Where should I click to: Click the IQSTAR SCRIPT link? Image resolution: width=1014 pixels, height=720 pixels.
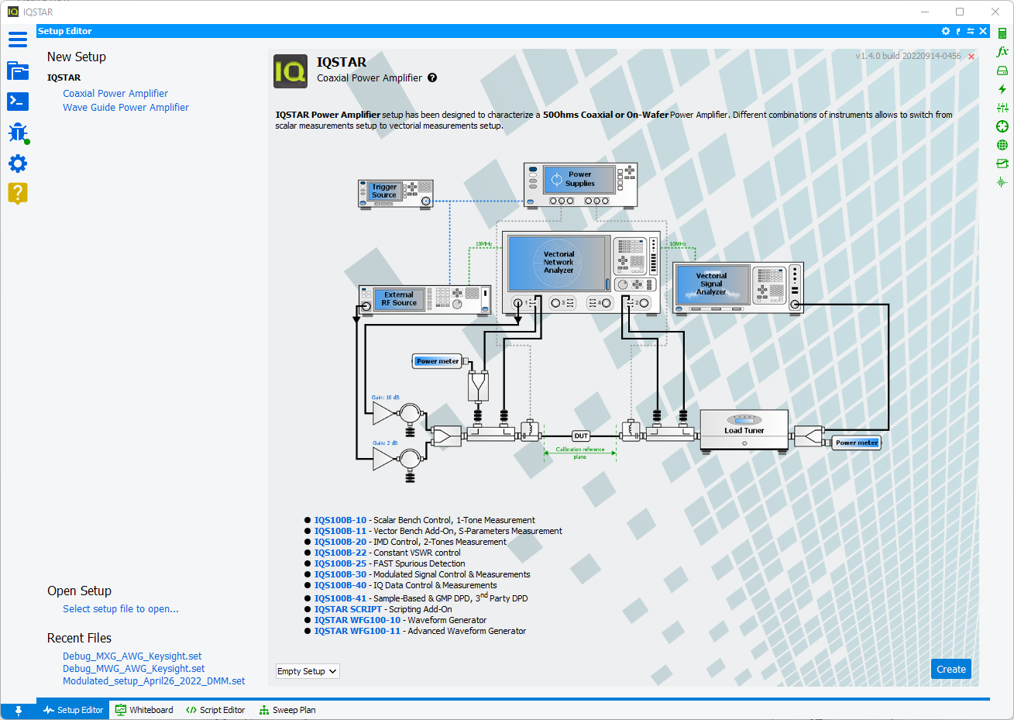click(348, 609)
